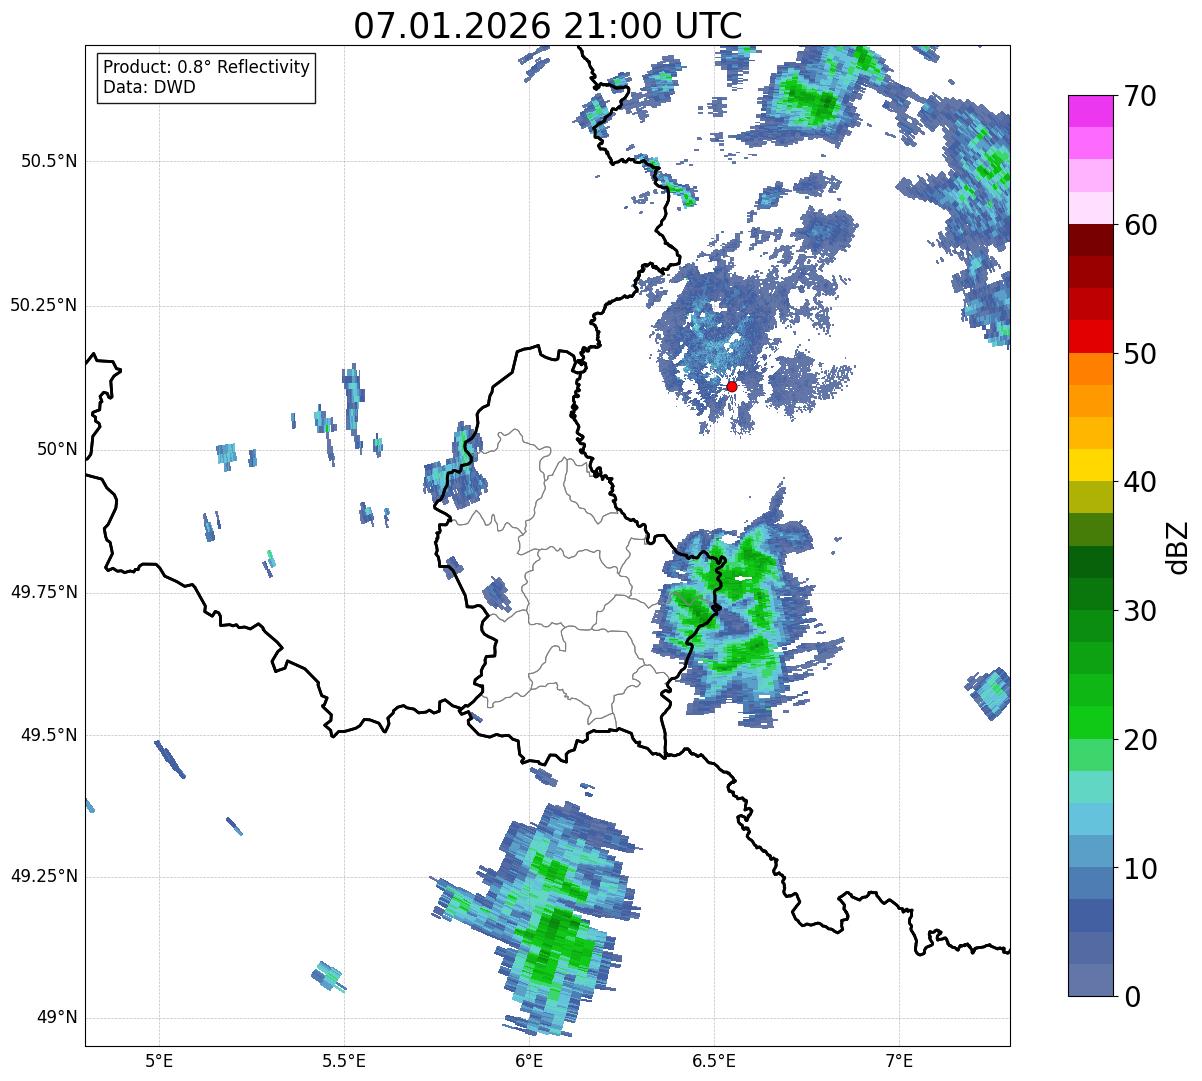This screenshot has height=1081, width=1202.
Task: Click the 49.75°N latitude label
Action: (44, 592)
